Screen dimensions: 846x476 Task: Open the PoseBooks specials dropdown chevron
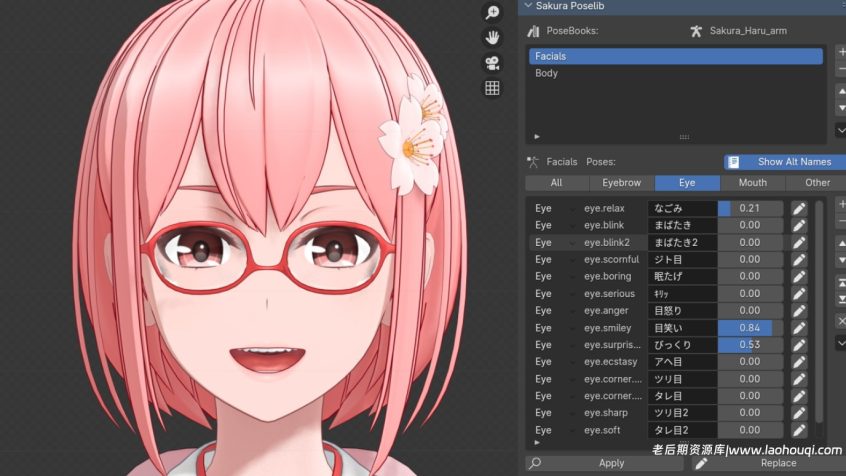pyautogui.click(x=841, y=131)
